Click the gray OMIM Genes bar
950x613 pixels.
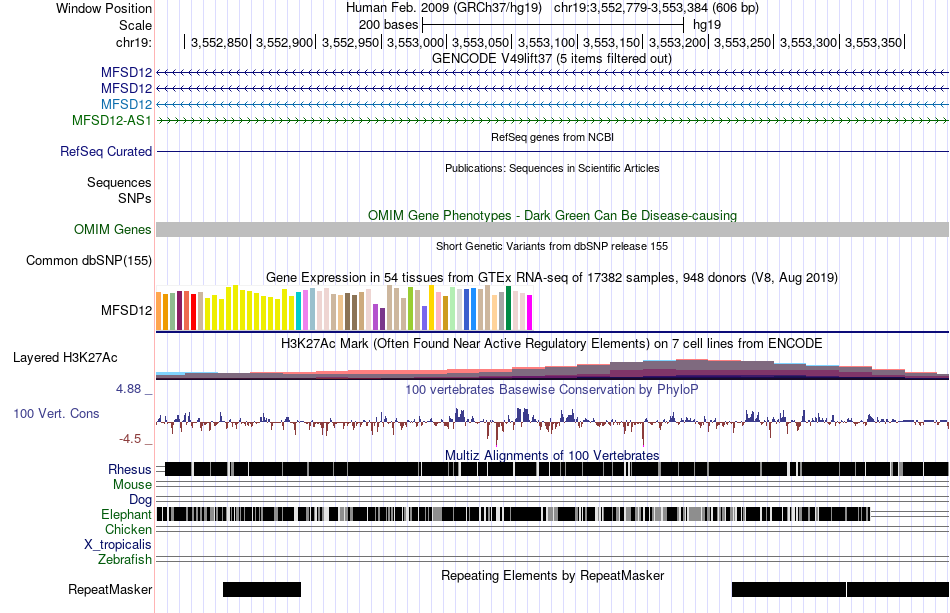553,230
